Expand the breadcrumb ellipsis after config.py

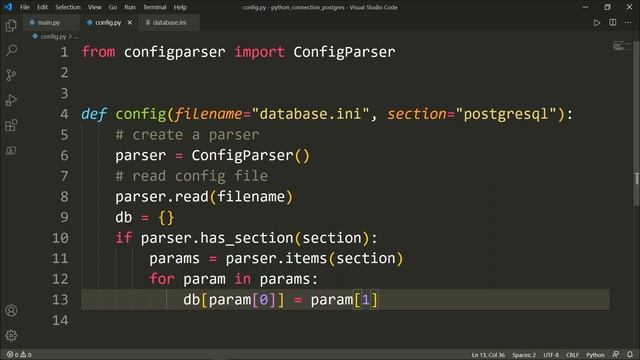76,37
